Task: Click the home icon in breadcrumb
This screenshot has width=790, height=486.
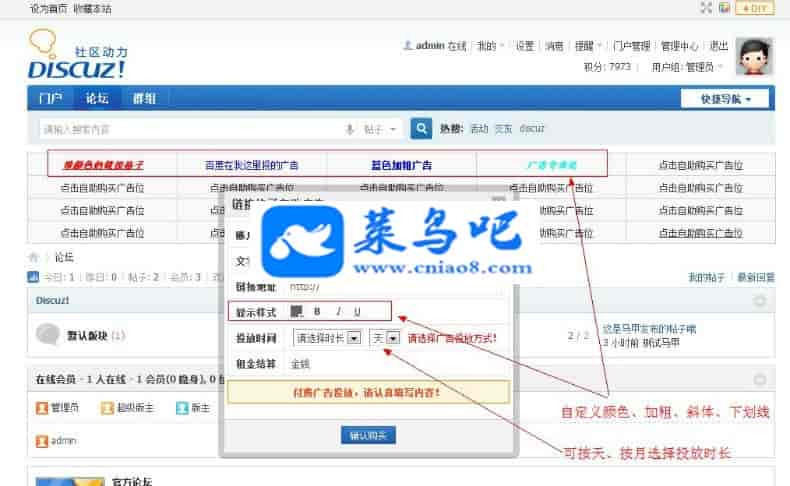Action: pos(34,257)
